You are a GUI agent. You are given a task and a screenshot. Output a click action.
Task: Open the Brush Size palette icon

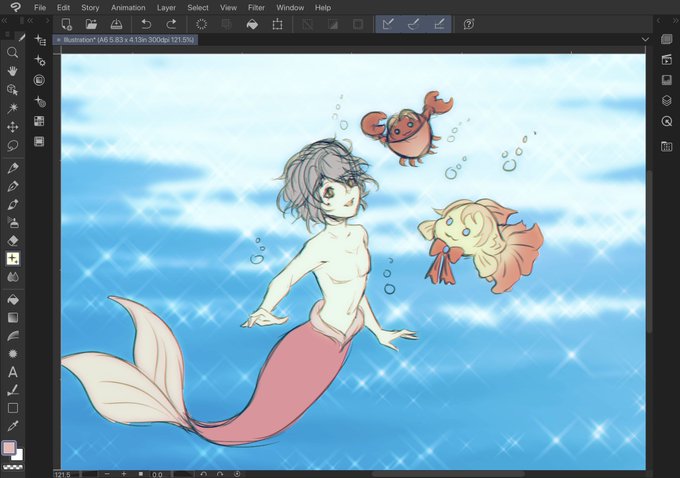click(x=39, y=80)
